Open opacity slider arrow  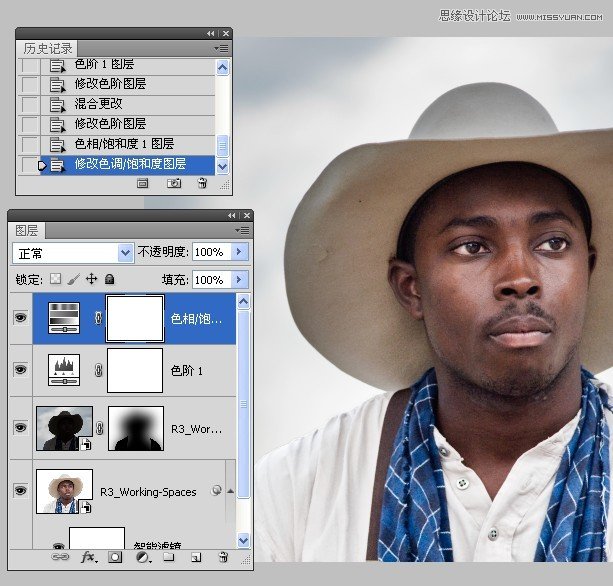(x=239, y=252)
